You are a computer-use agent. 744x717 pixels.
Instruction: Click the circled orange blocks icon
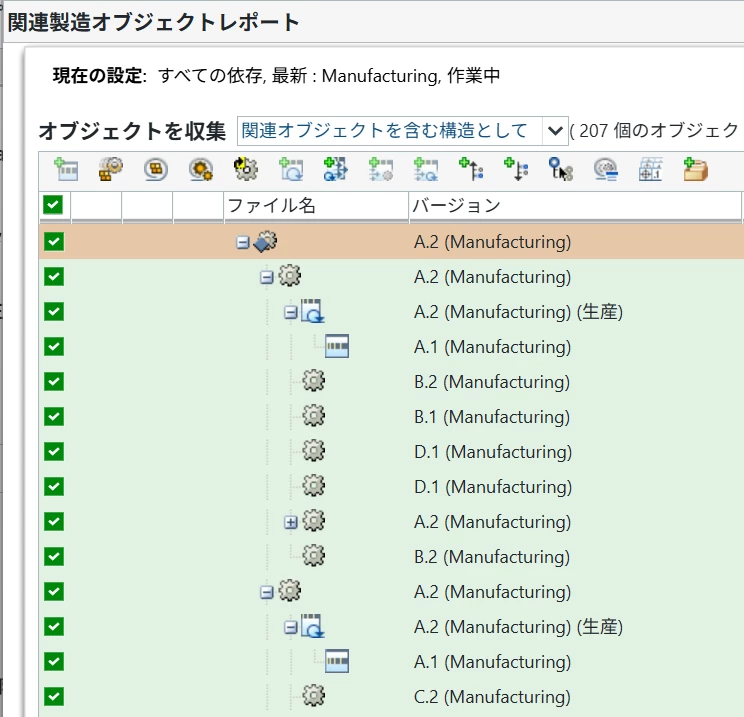point(156,169)
